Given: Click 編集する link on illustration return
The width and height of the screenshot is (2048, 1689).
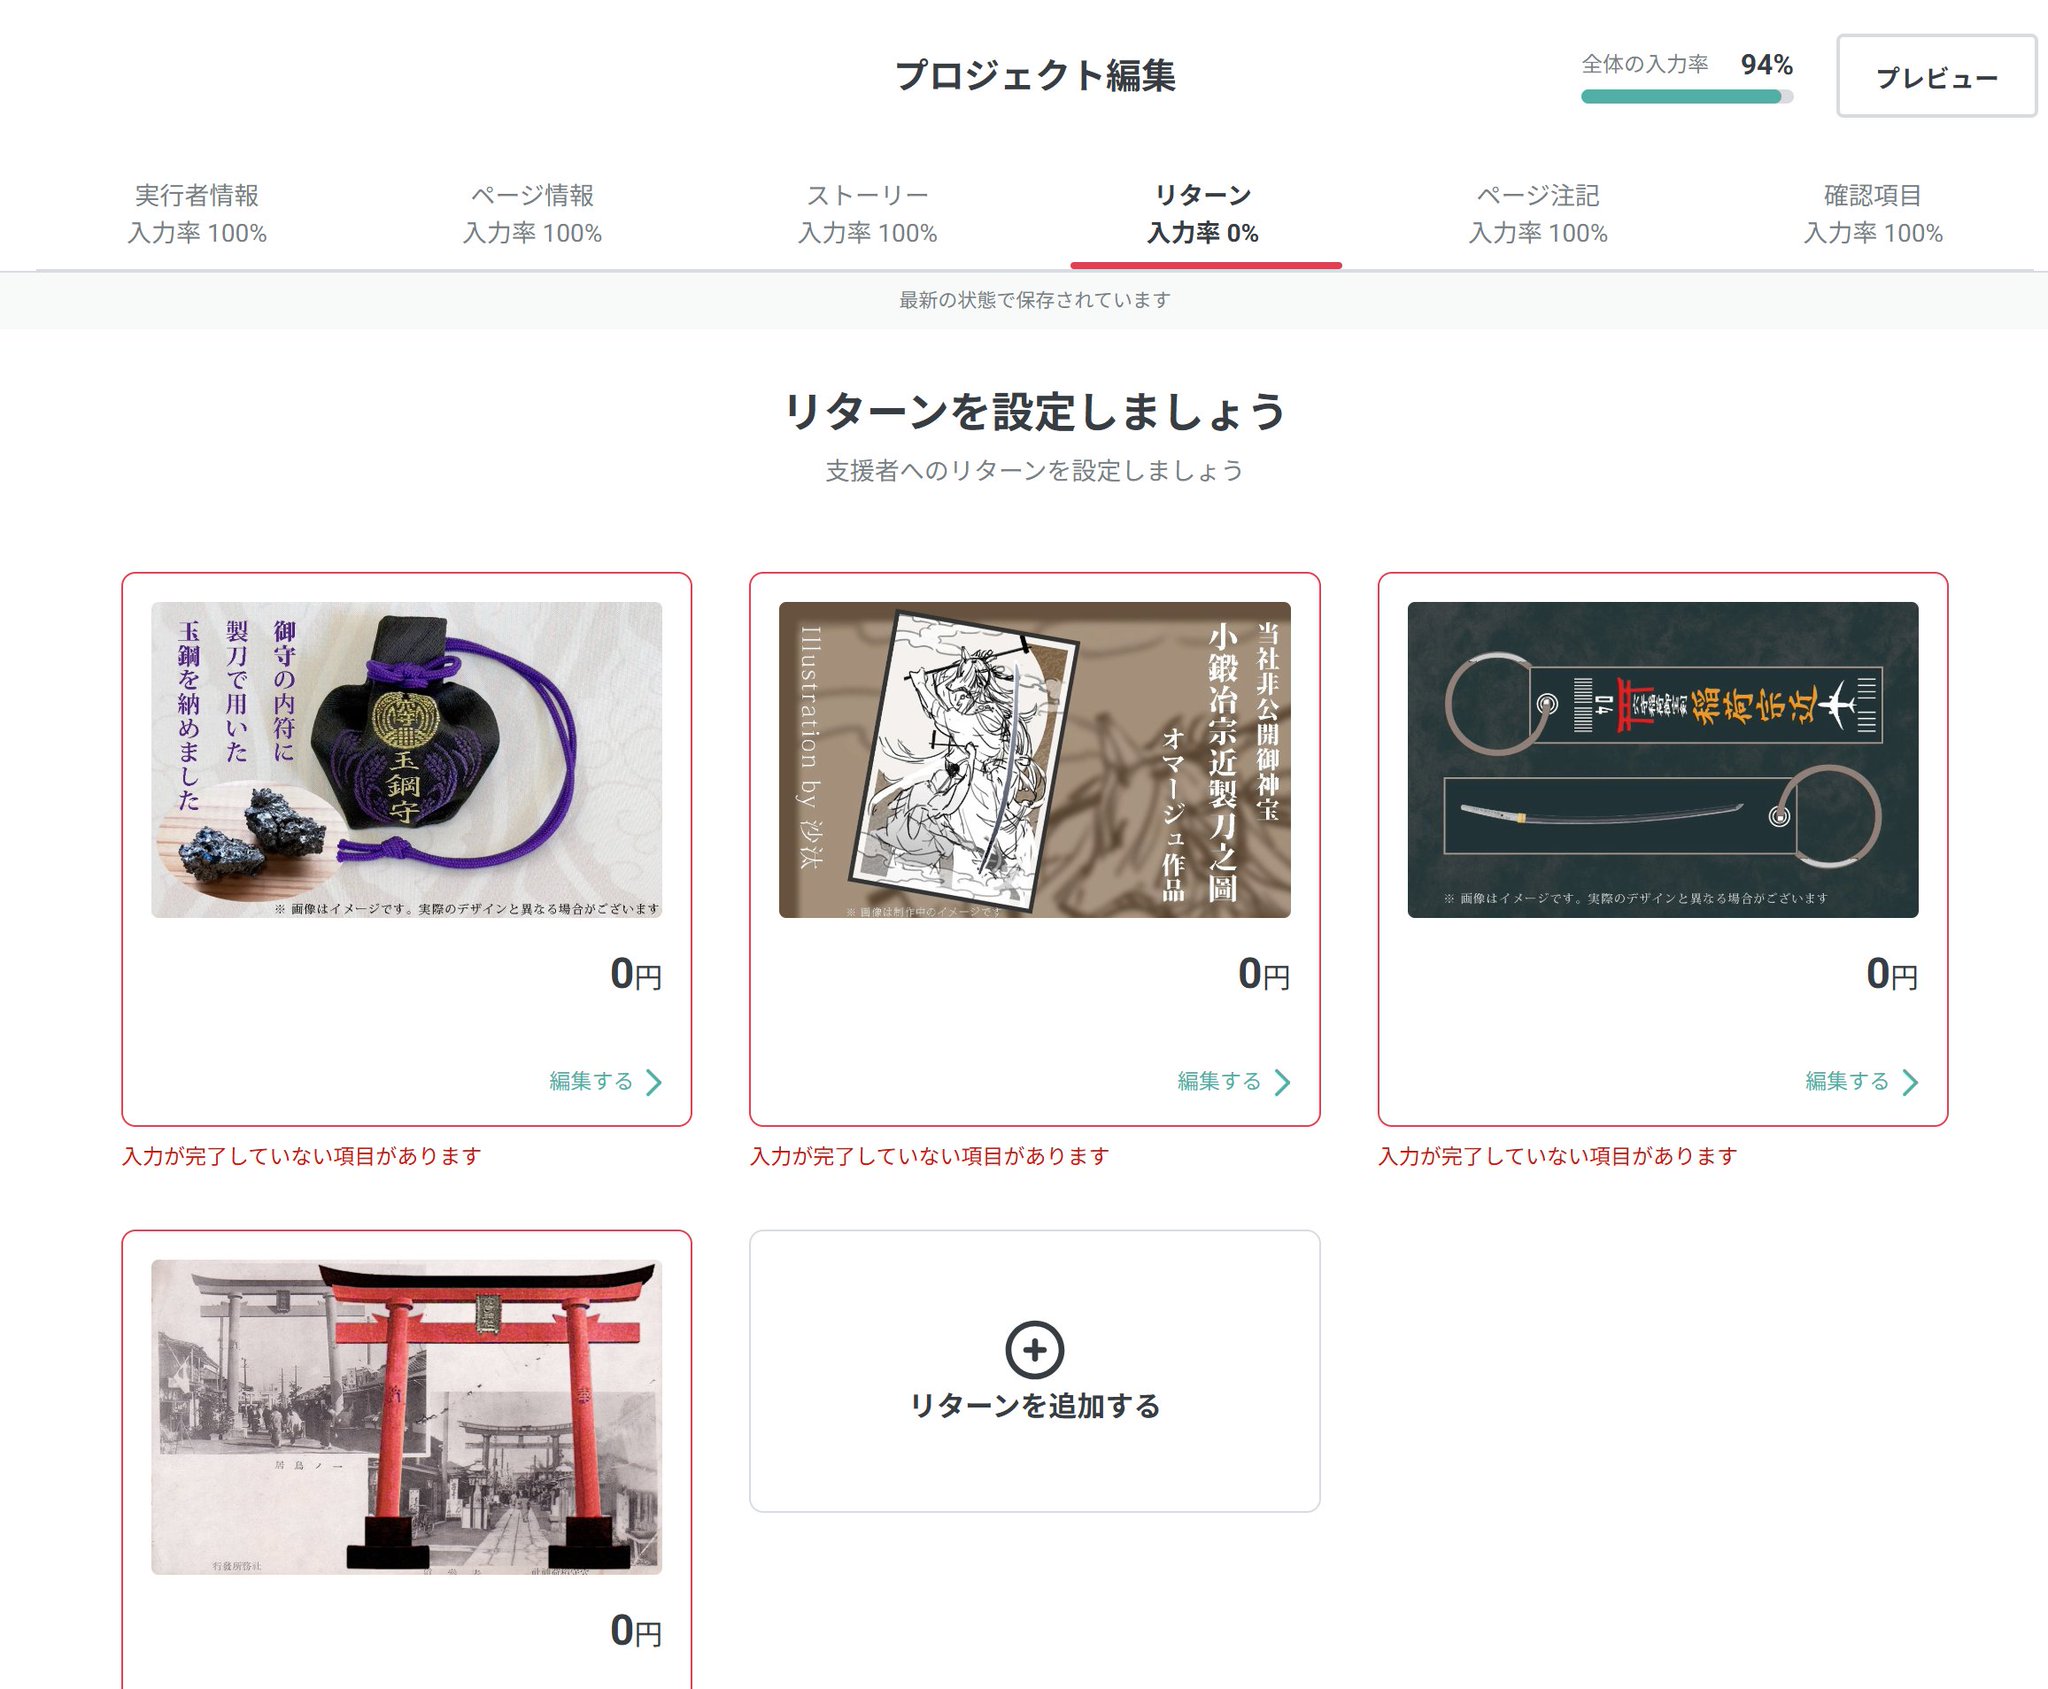Looking at the screenshot, I should pos(1219,1081).
